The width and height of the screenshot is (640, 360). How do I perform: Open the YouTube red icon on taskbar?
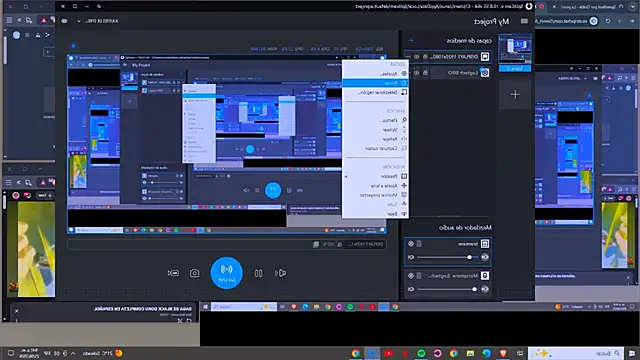point(388,353)
